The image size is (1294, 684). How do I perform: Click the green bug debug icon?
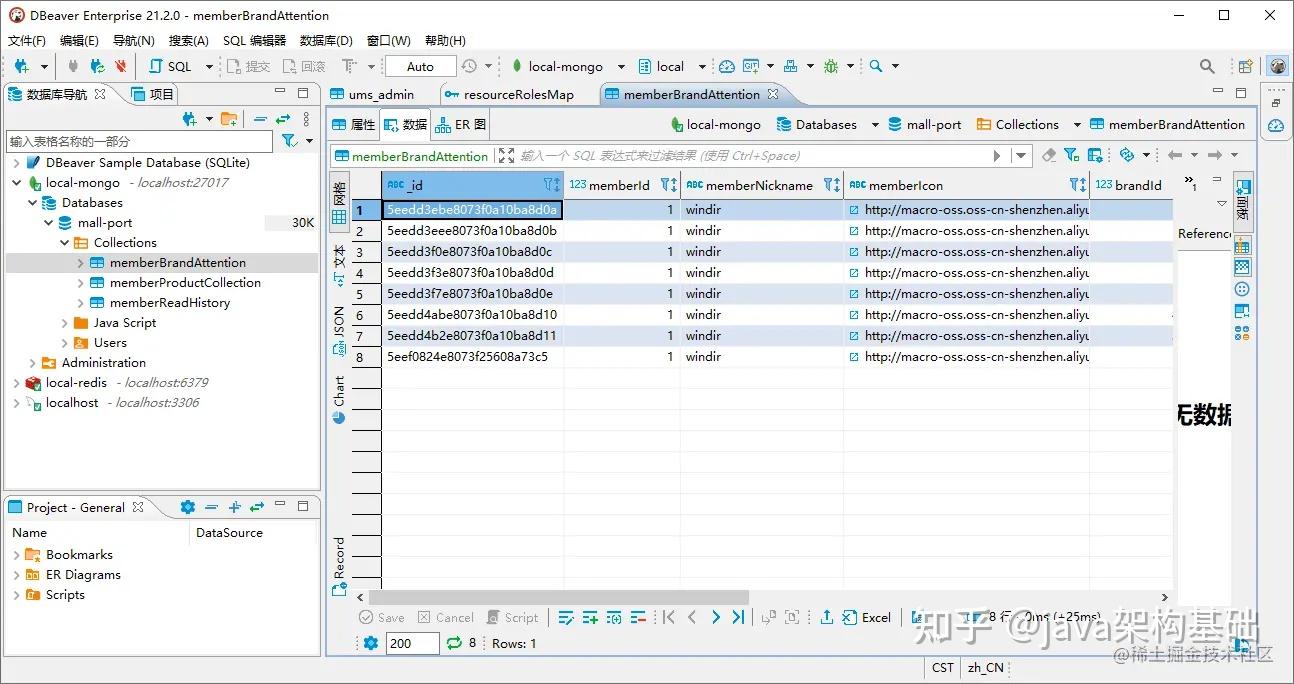[831, 66]
